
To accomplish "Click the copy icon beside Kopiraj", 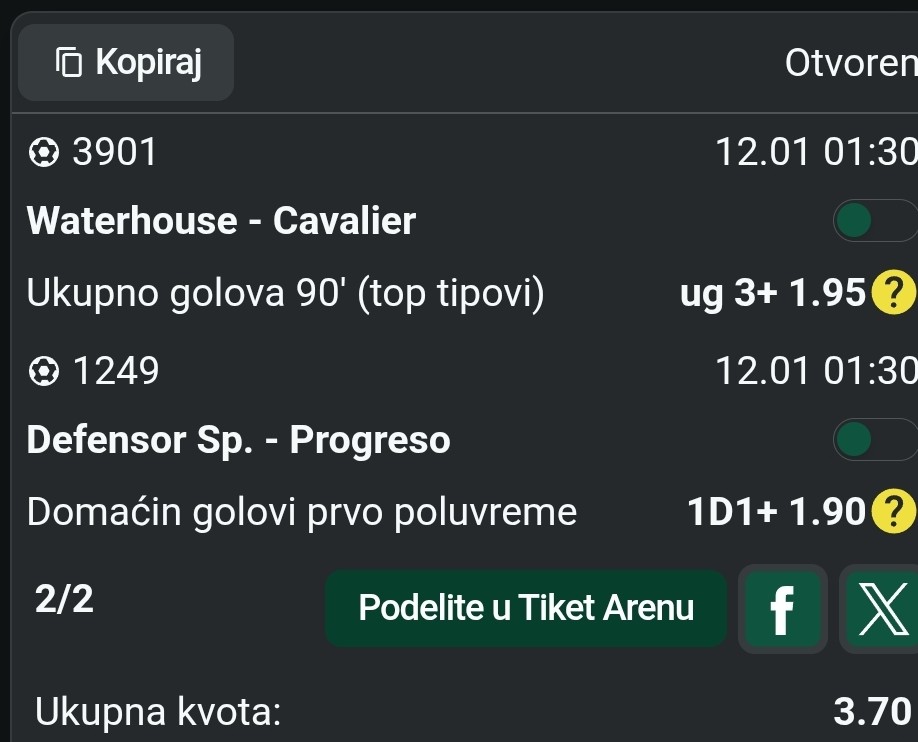I will [x=68, y=63].
